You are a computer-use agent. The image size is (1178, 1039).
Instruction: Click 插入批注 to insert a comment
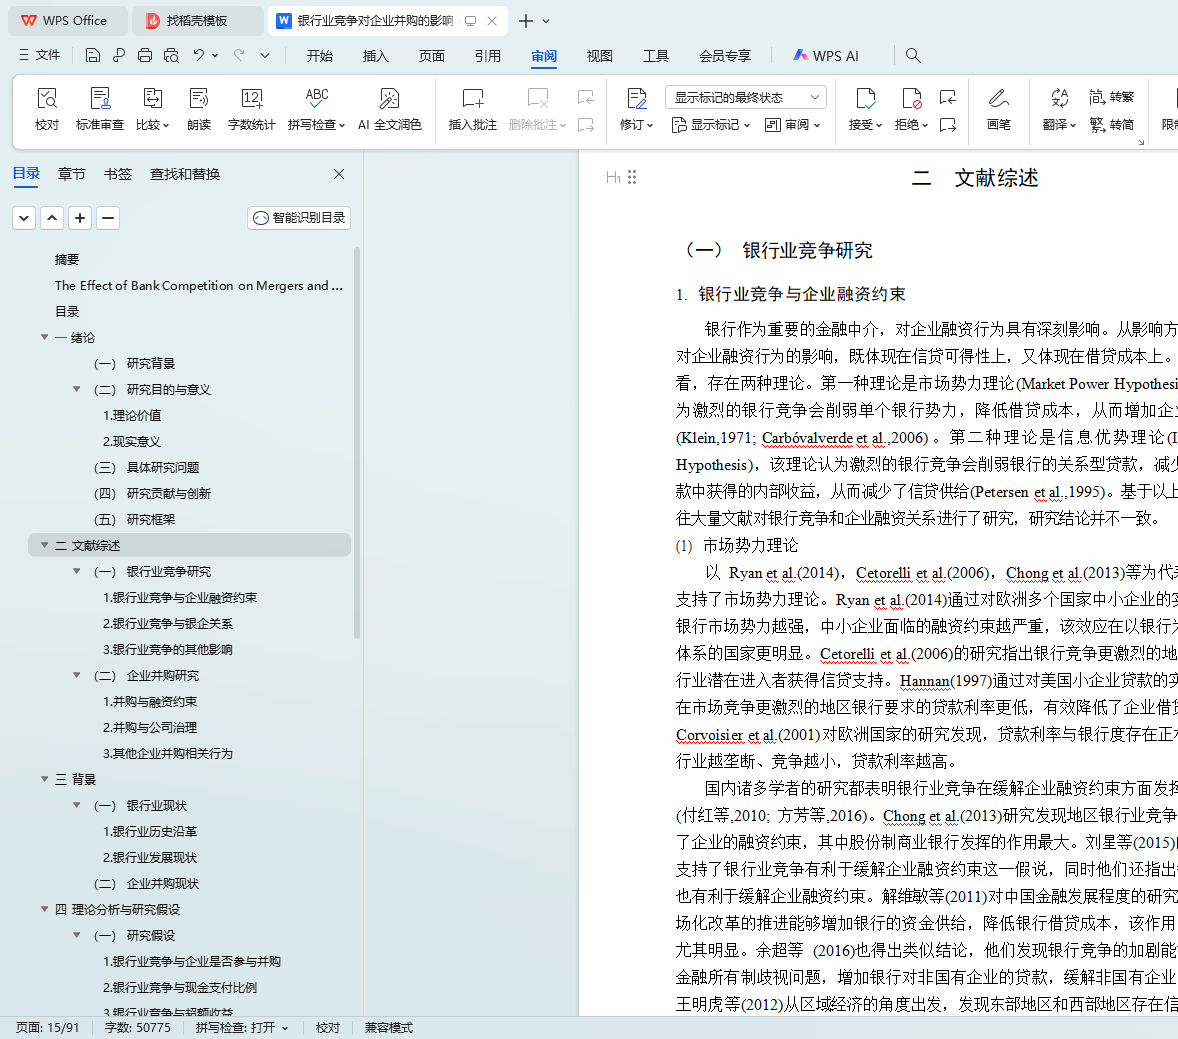[472, 108]
